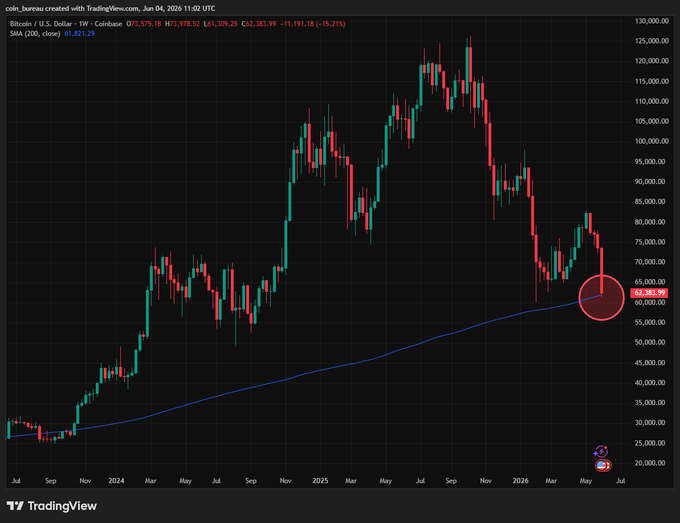This screenshot has width=680, height=523.
Task: Click the 55,000.00 price axis label
Action: point(650,322)
